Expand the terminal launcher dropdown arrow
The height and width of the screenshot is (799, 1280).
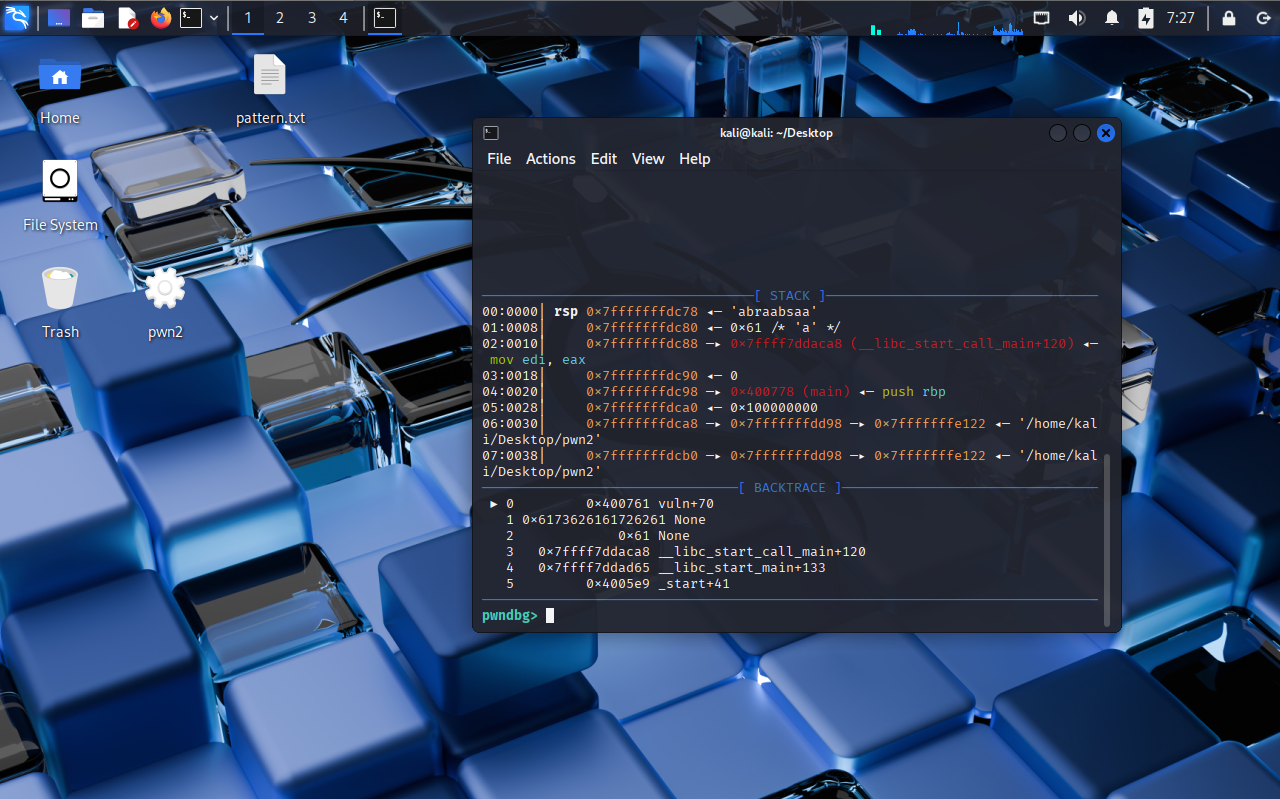[x=213, y=18]
